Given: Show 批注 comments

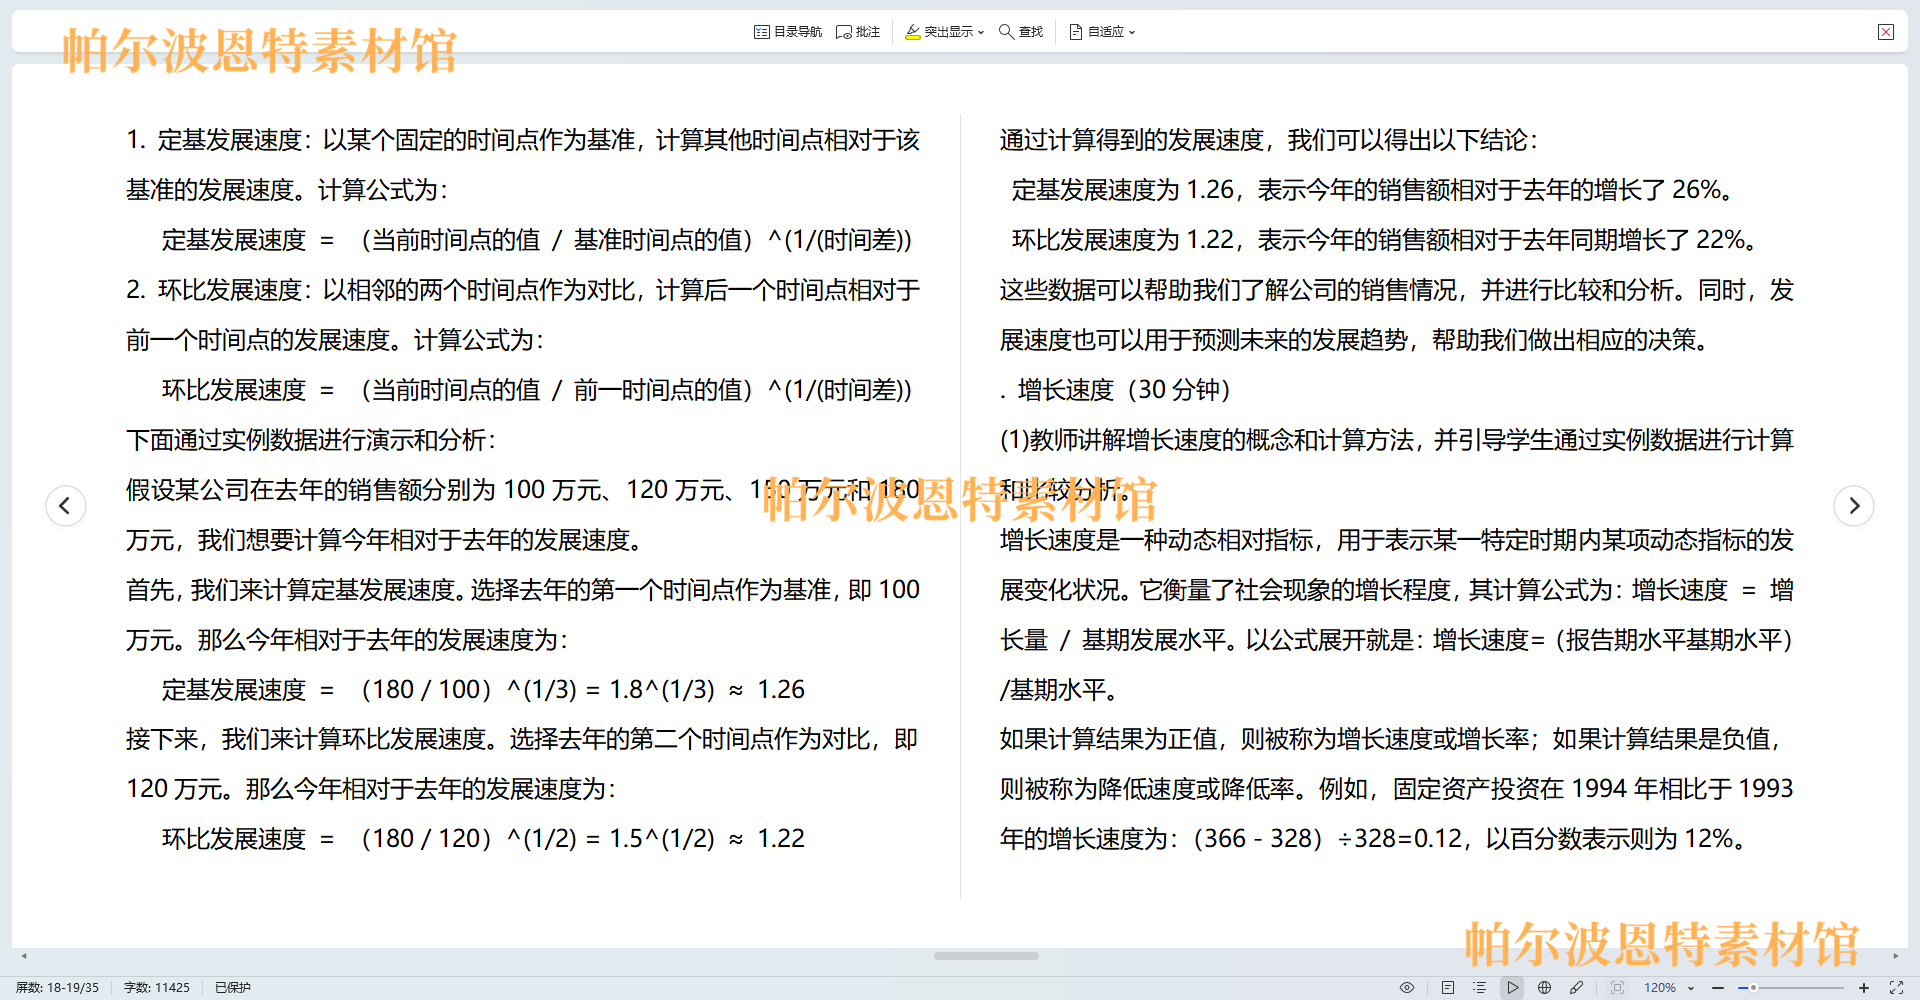Looking at the screenshot, I should click(858, 32).
